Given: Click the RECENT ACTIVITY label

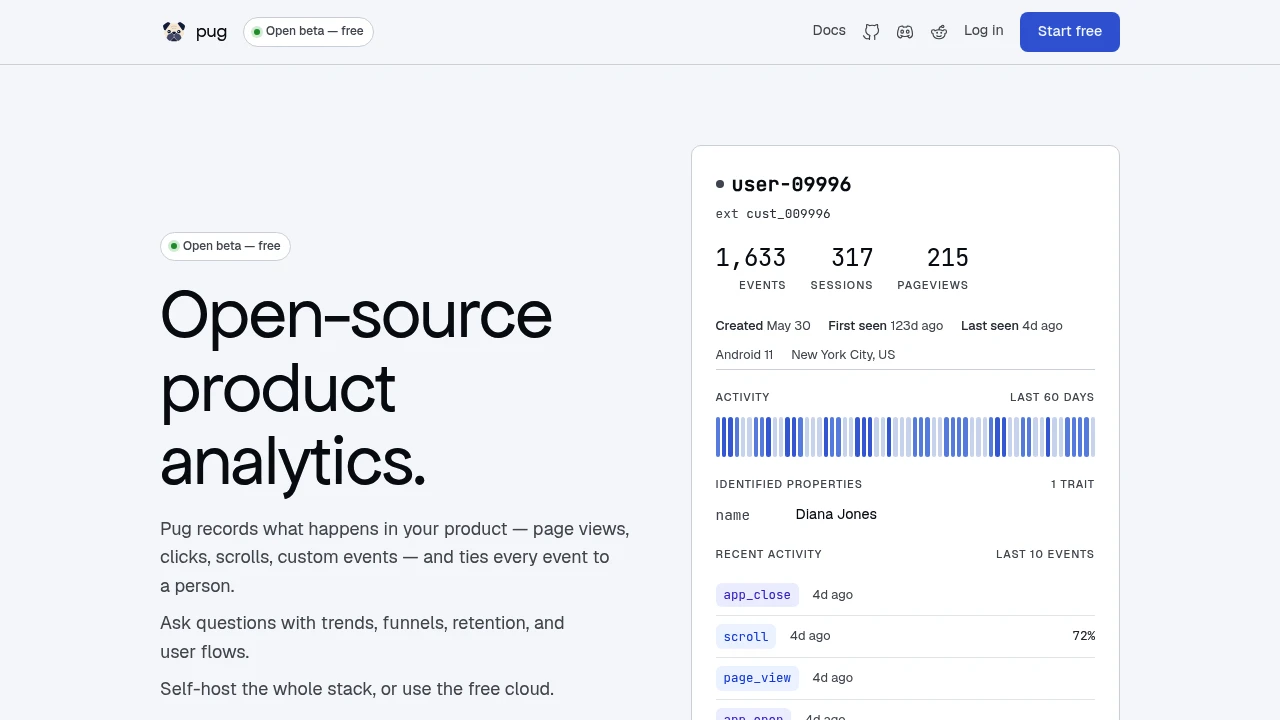Looking at the screenshot, I should point(768,554).
